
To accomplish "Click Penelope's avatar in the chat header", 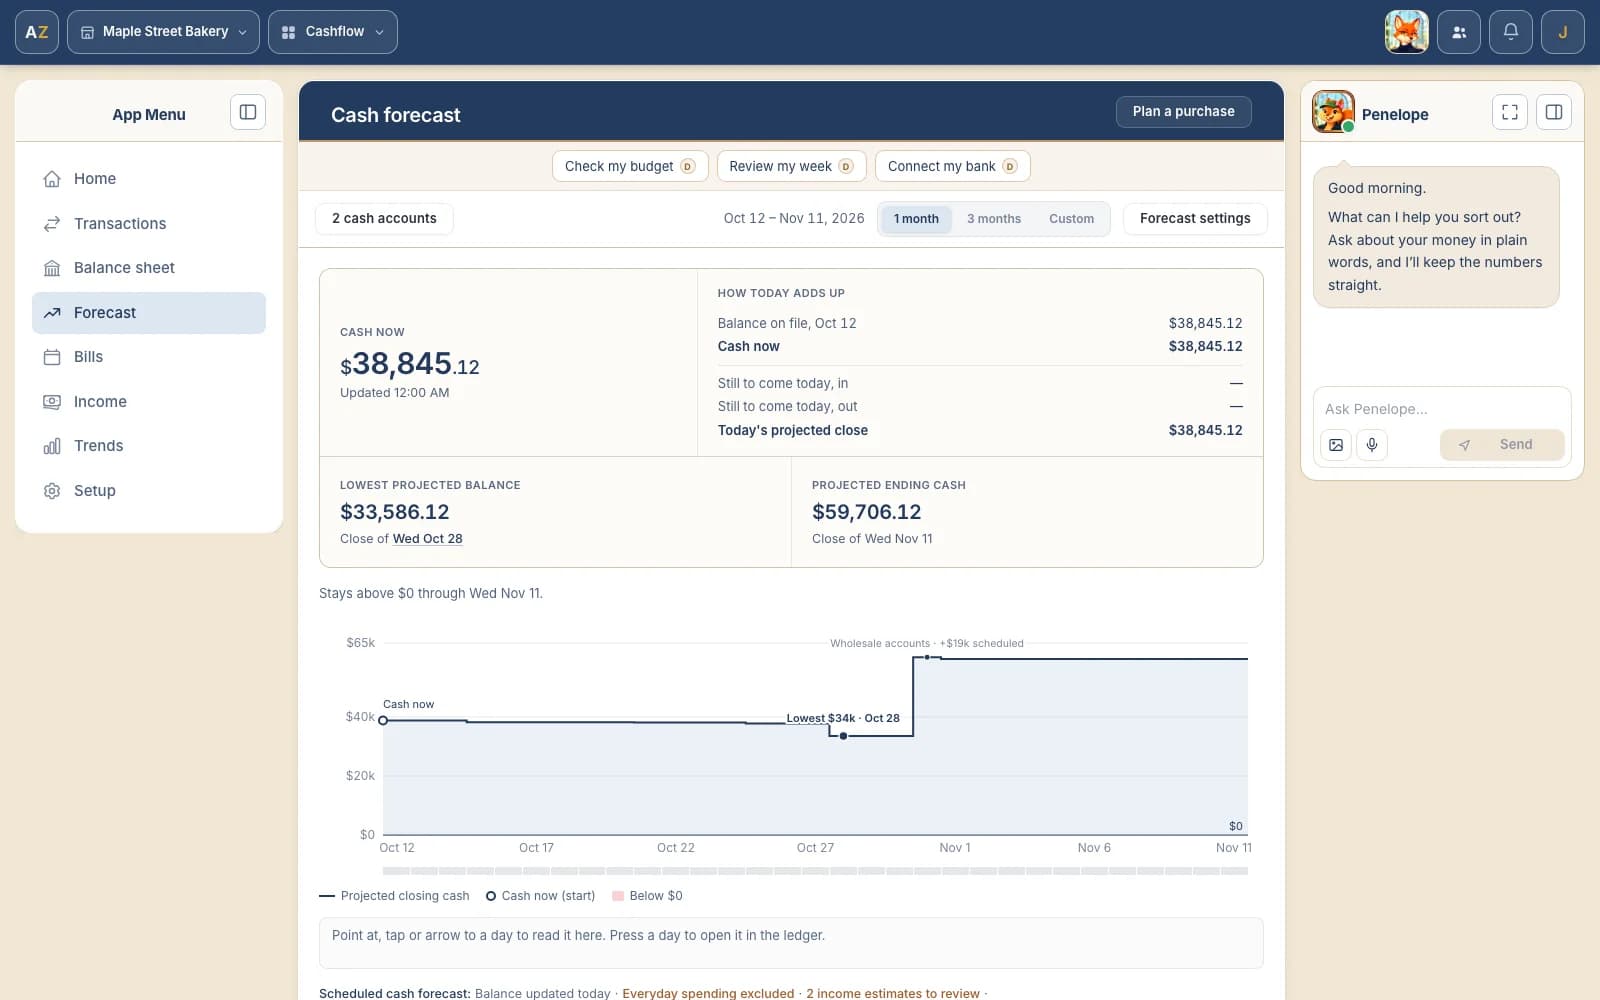I will point(1333,112).
